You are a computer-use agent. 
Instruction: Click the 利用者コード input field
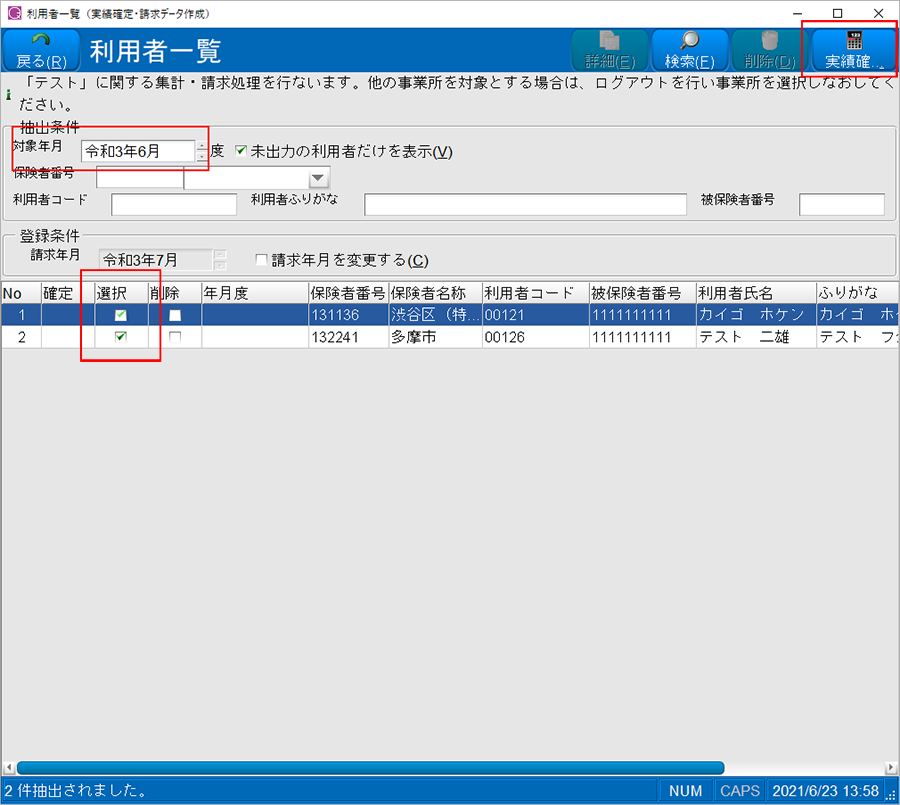(174, 205)
